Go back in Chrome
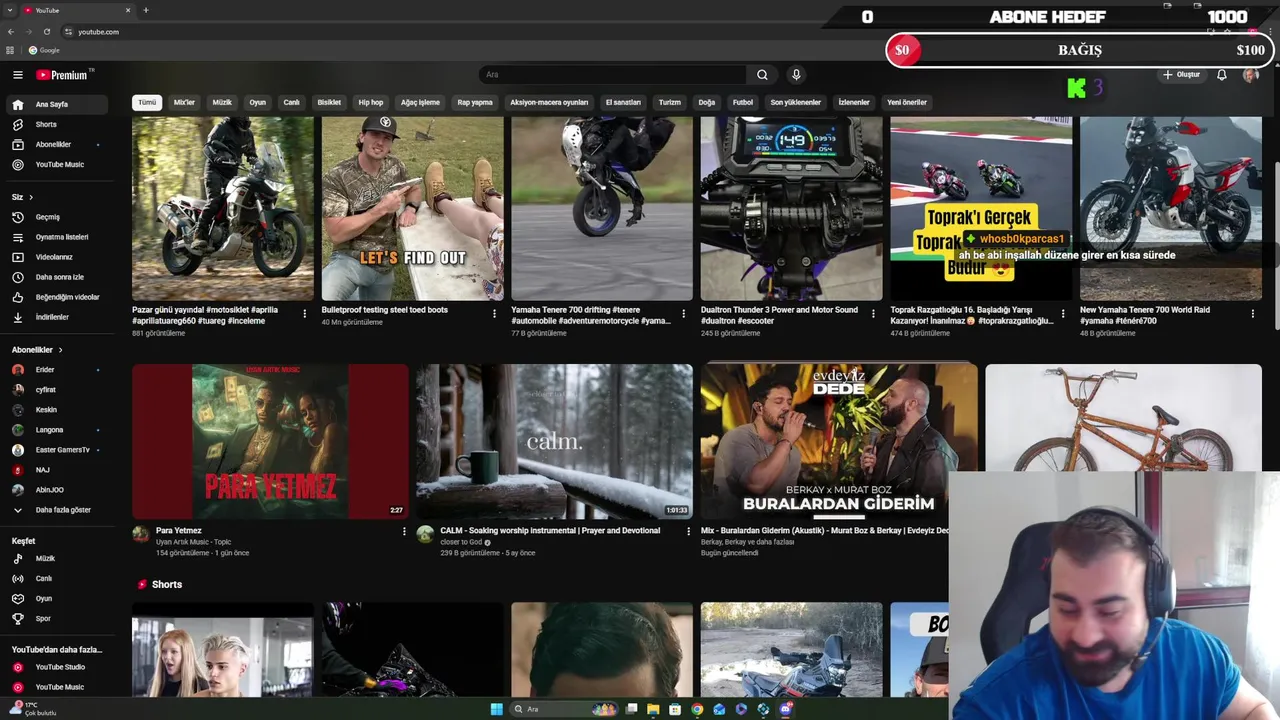The width and height of the screenshot is (1280, 720). tap(10, 31)
